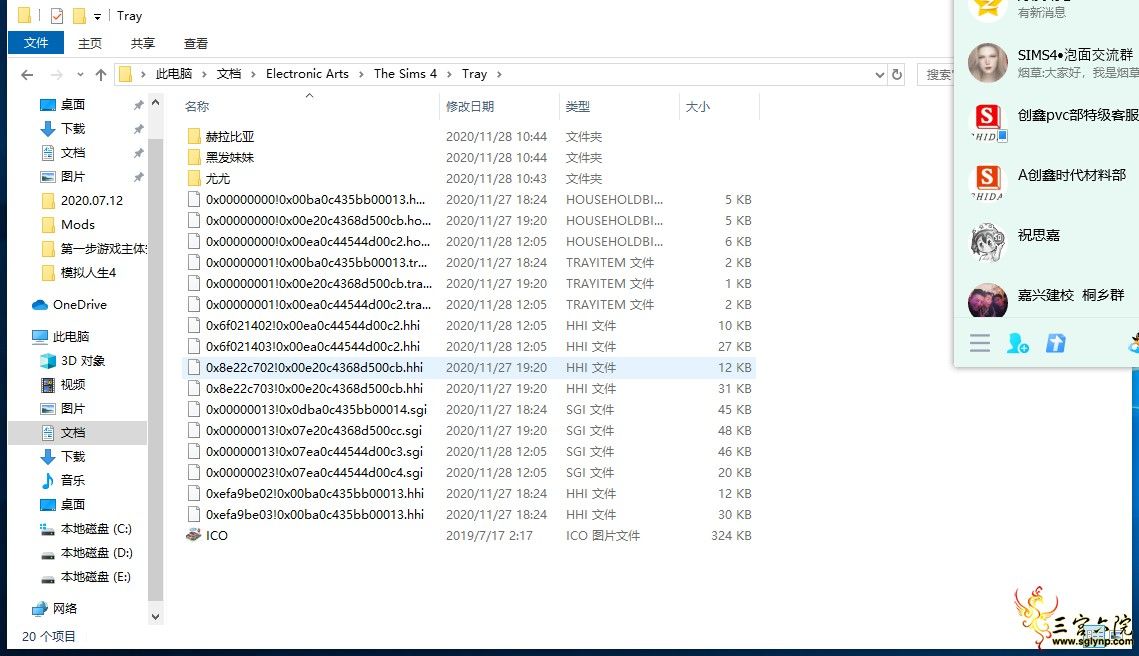Image resolution: width=1139 pixels, height=656 pixels.
Task: Sort files by 类型 column
Action: pos(577,107)
